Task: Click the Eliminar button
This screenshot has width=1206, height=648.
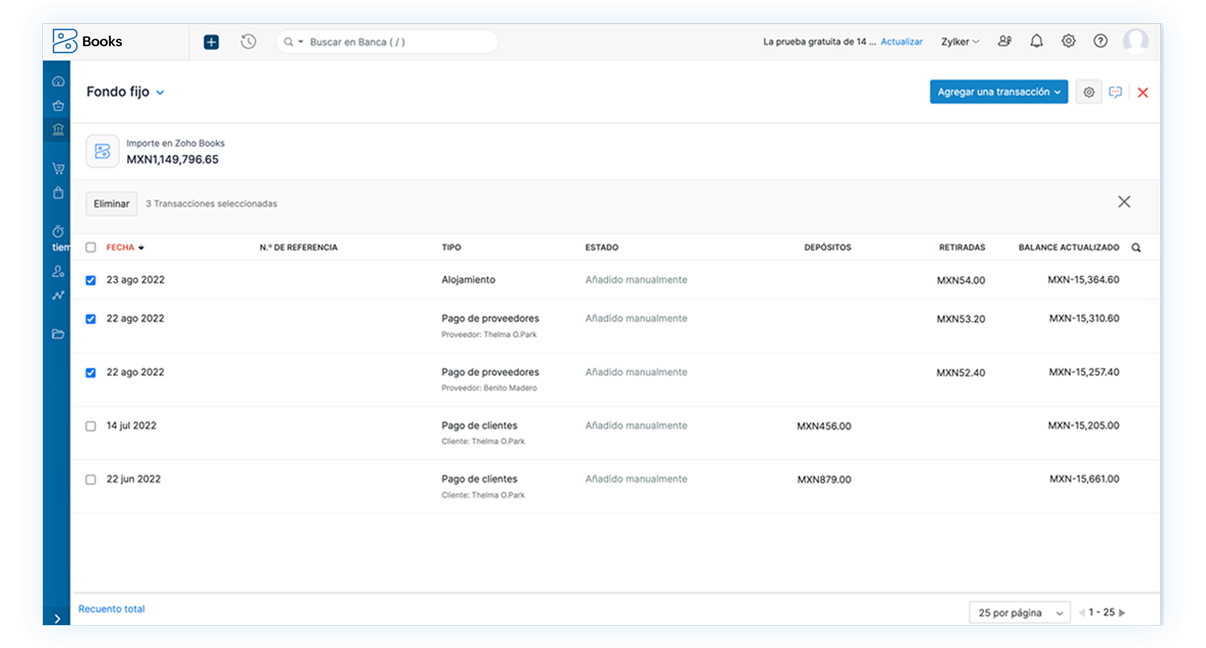Action: pyautogui.click(x=111, y=204)
